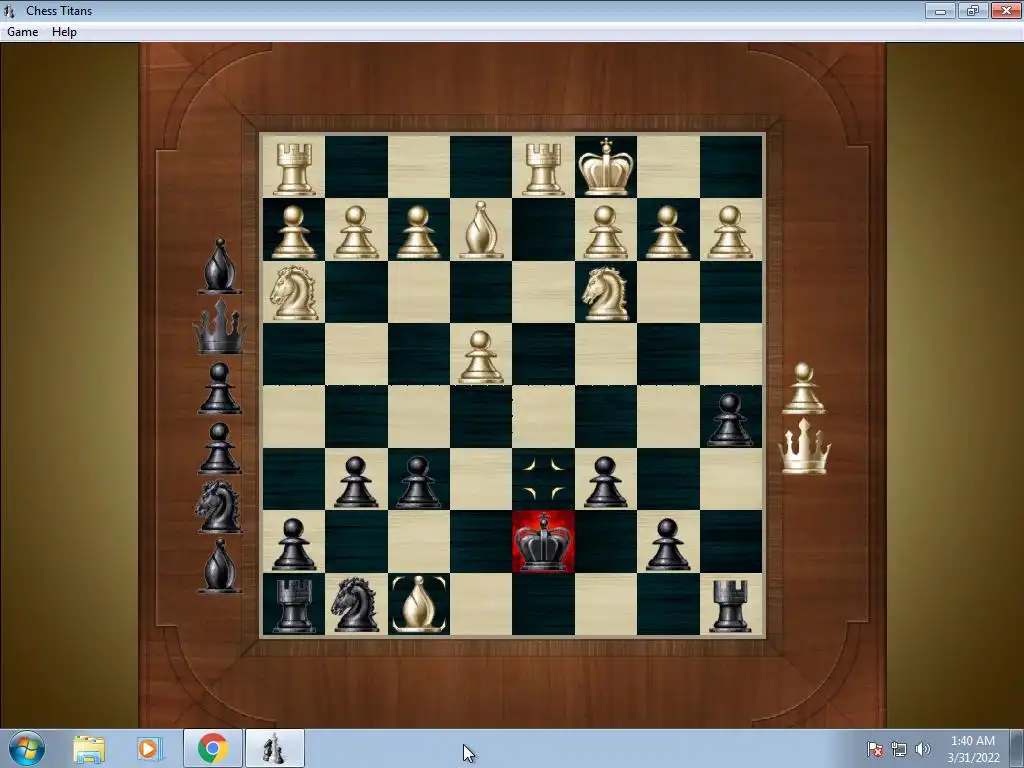Select the white bishop among the white pawns

pos(481,229)
